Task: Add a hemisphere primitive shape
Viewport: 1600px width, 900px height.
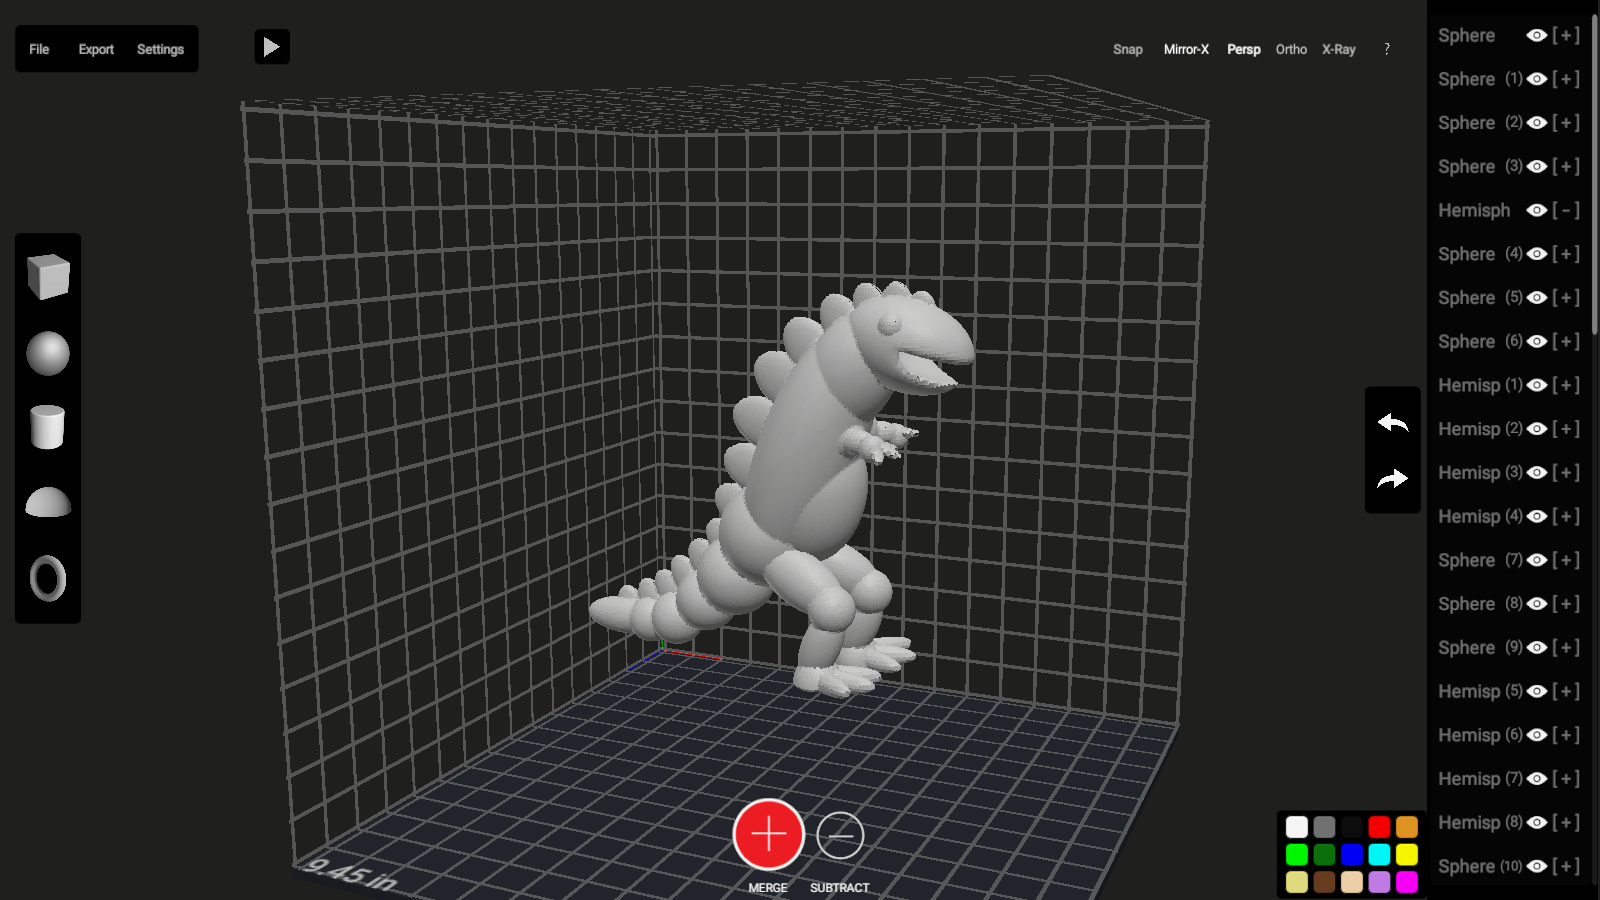Action: (48, 502)
